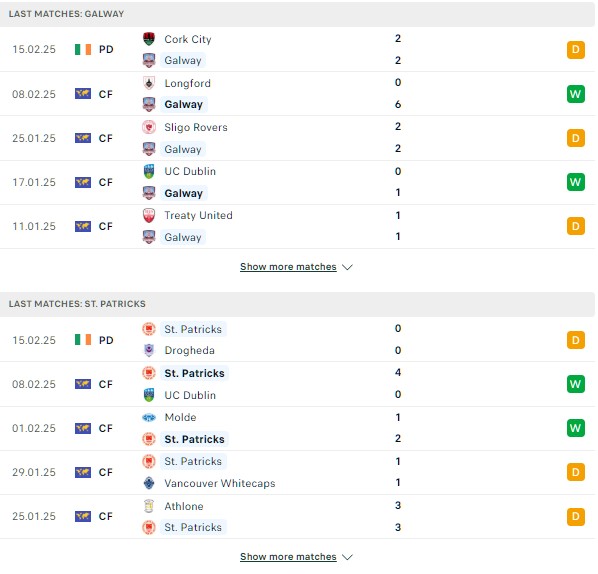
Task: Expand Show more matches chevron under Galway
Action: coord(347,267)
